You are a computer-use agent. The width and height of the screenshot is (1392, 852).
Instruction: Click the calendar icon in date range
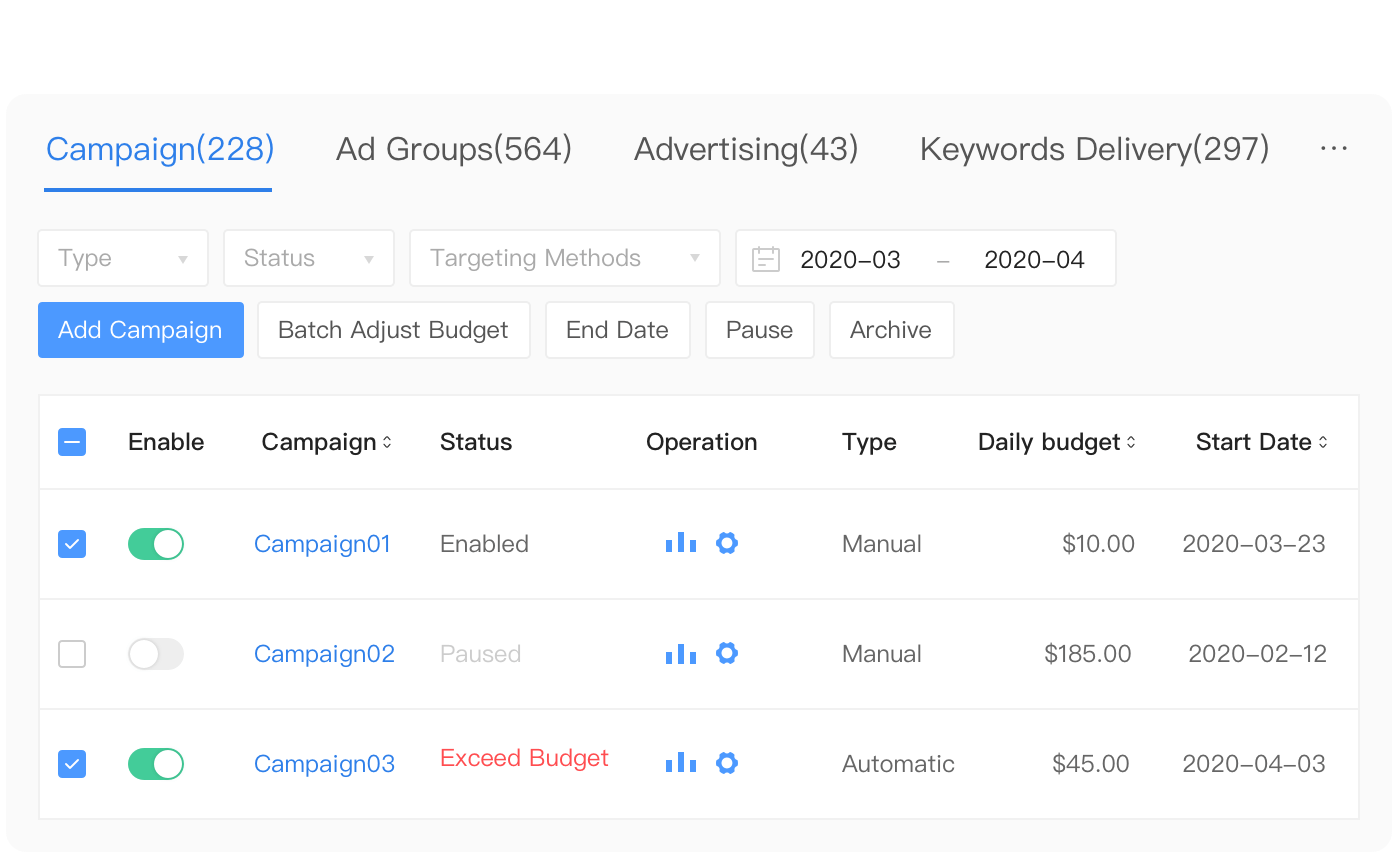point(766,259)
